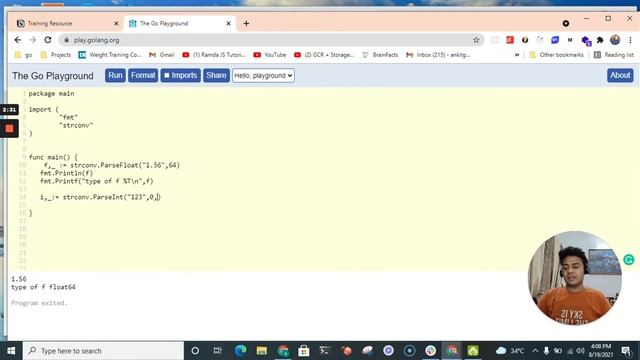Open the Chrome profile avatar

615,40
